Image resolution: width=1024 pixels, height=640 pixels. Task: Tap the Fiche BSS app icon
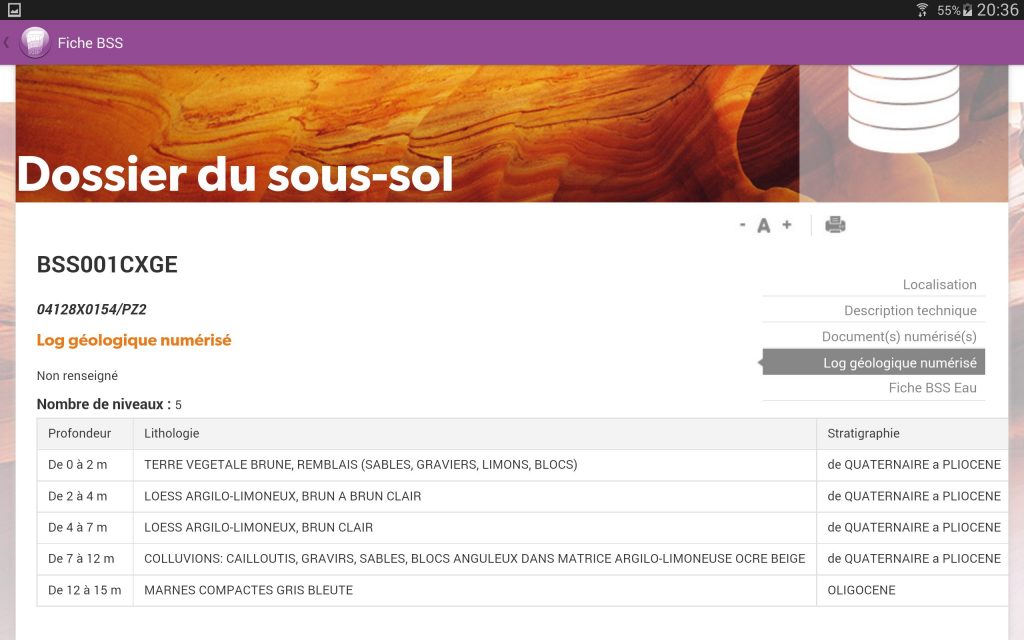[x=35, y=42]
